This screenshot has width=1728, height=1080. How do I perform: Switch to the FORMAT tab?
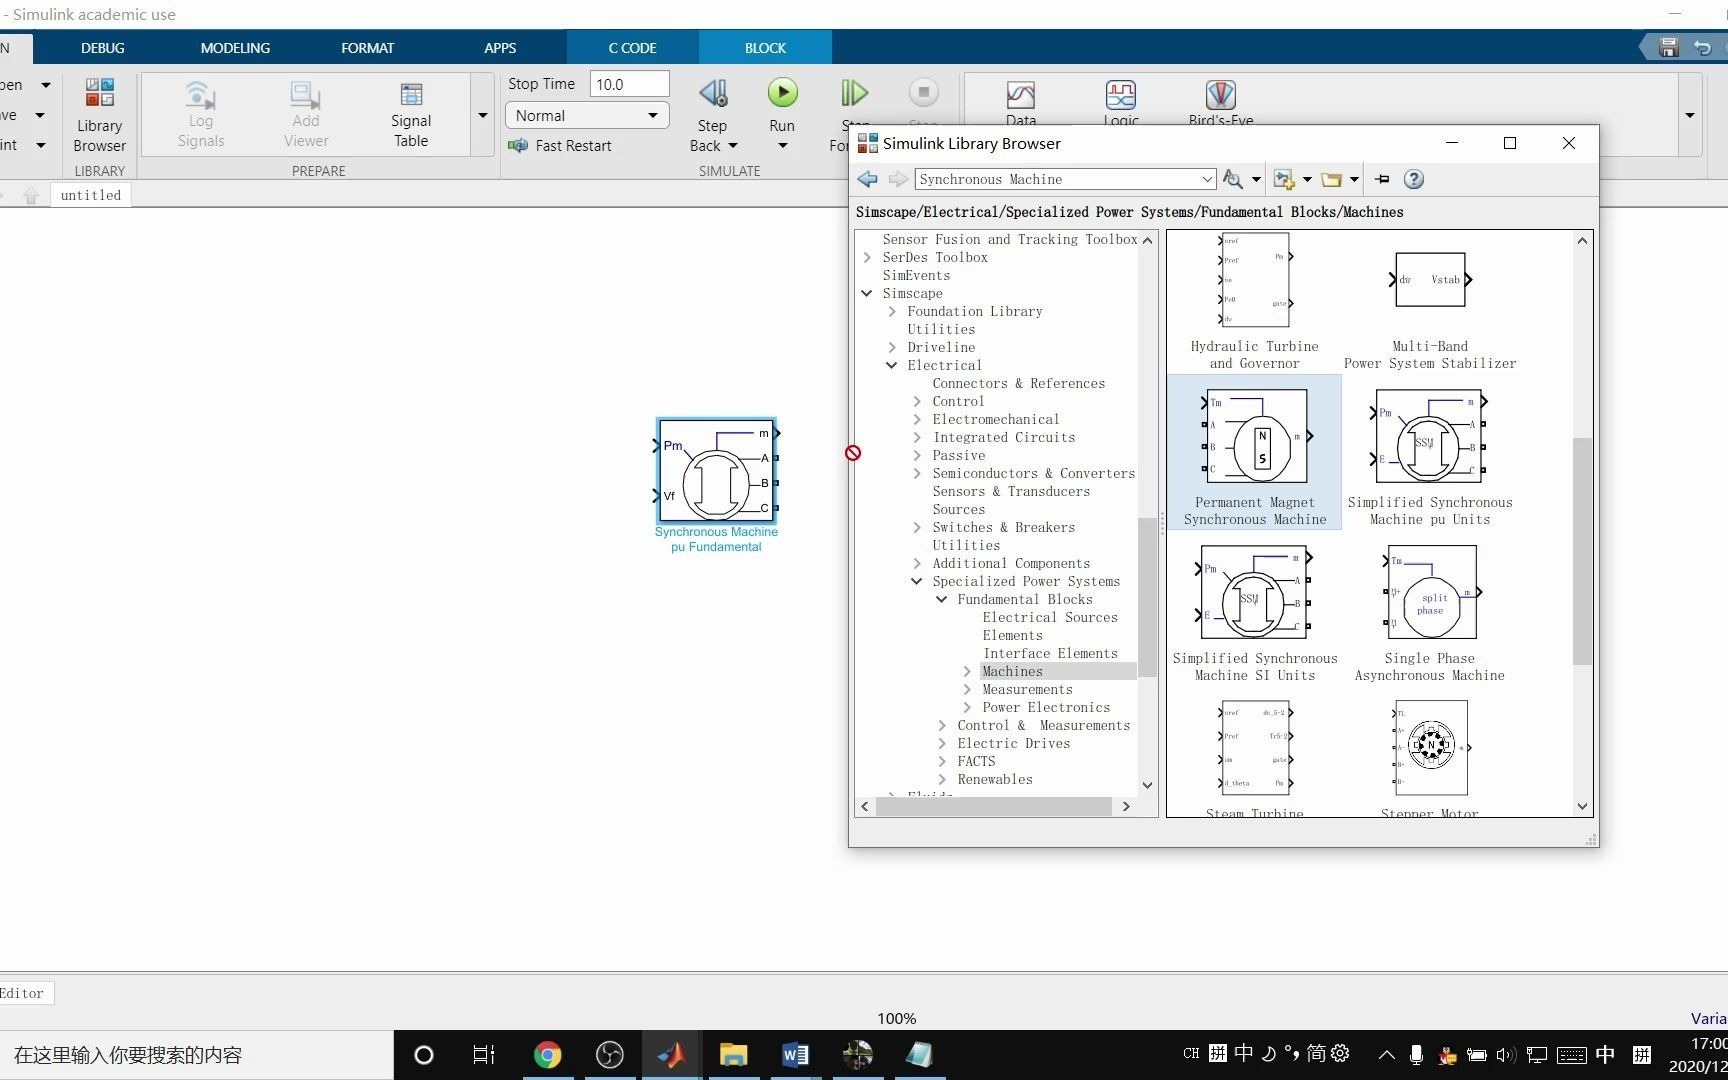tap(367, 47)
